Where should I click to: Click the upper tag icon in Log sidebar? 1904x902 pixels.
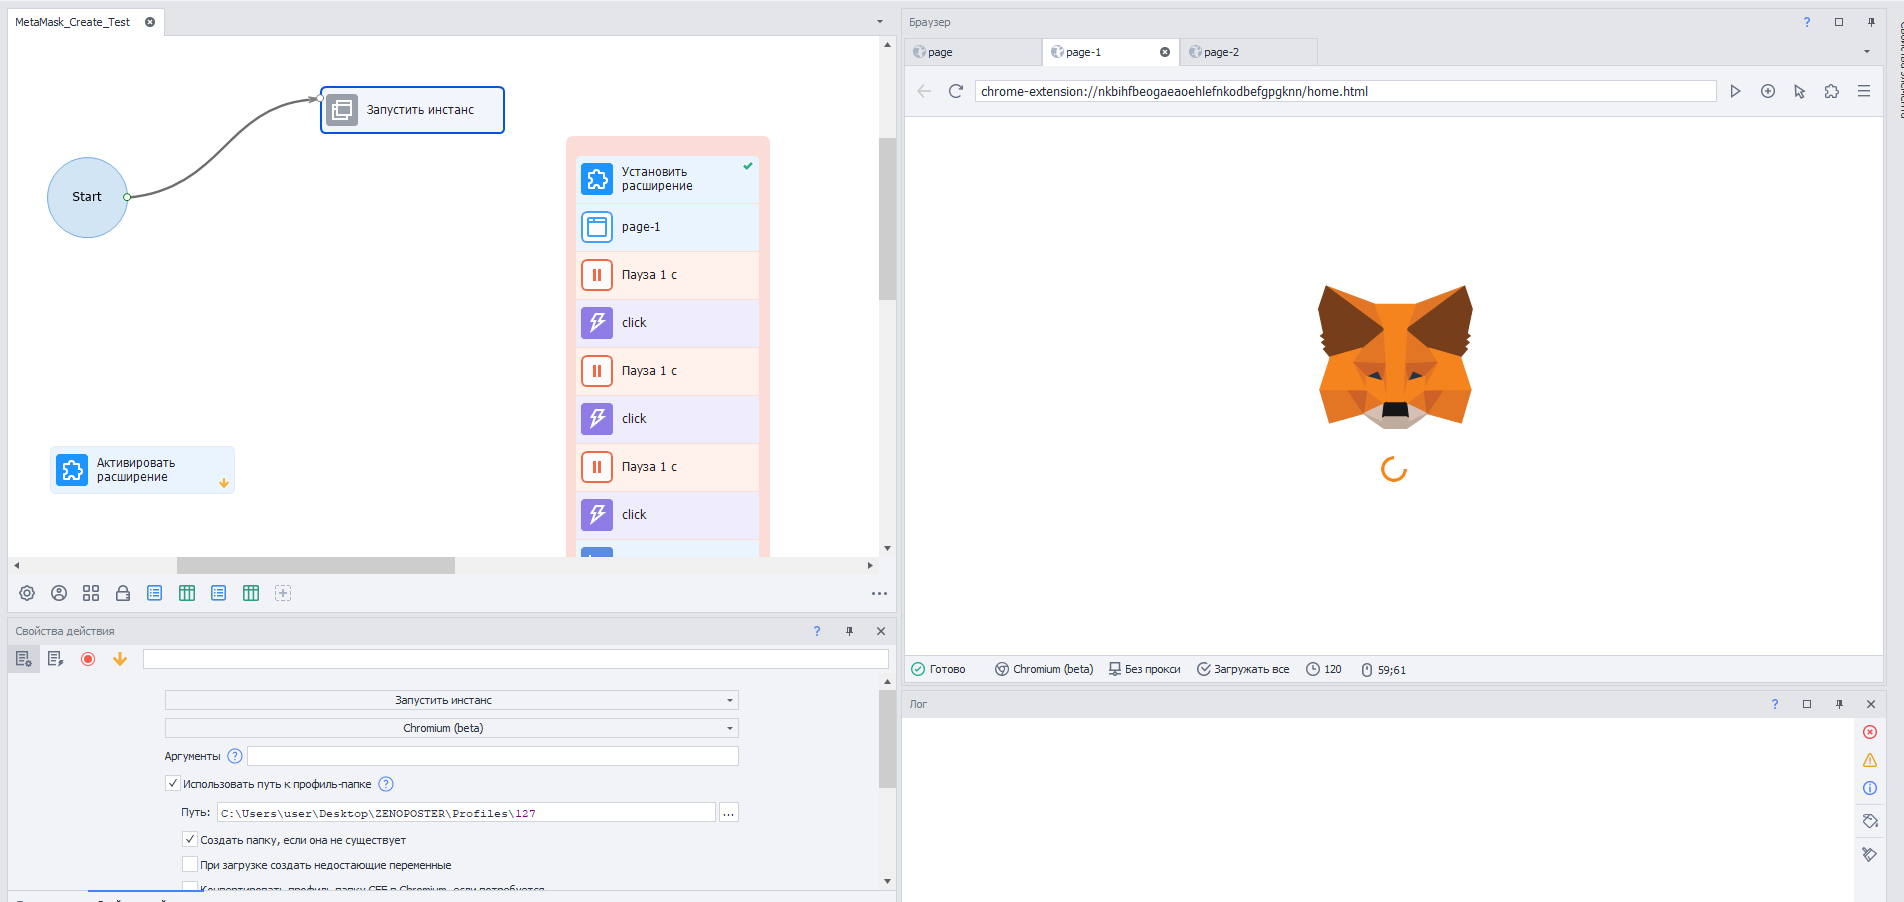click(1870, 821)
